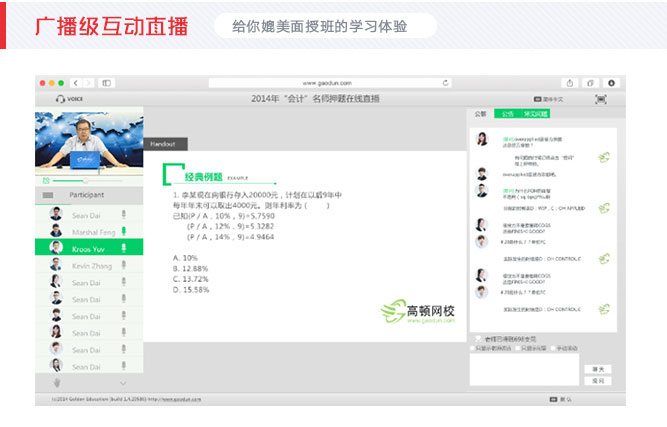Show all tabs with the tabs icon

coord(590,83)
